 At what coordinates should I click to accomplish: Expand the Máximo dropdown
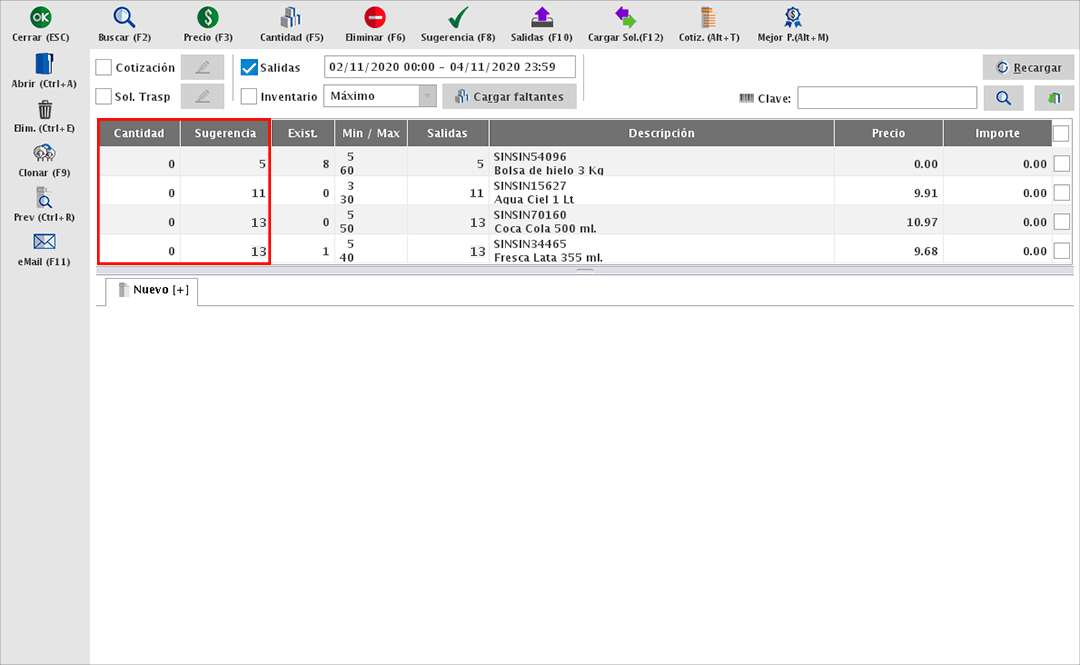click(x=427, y=96)
